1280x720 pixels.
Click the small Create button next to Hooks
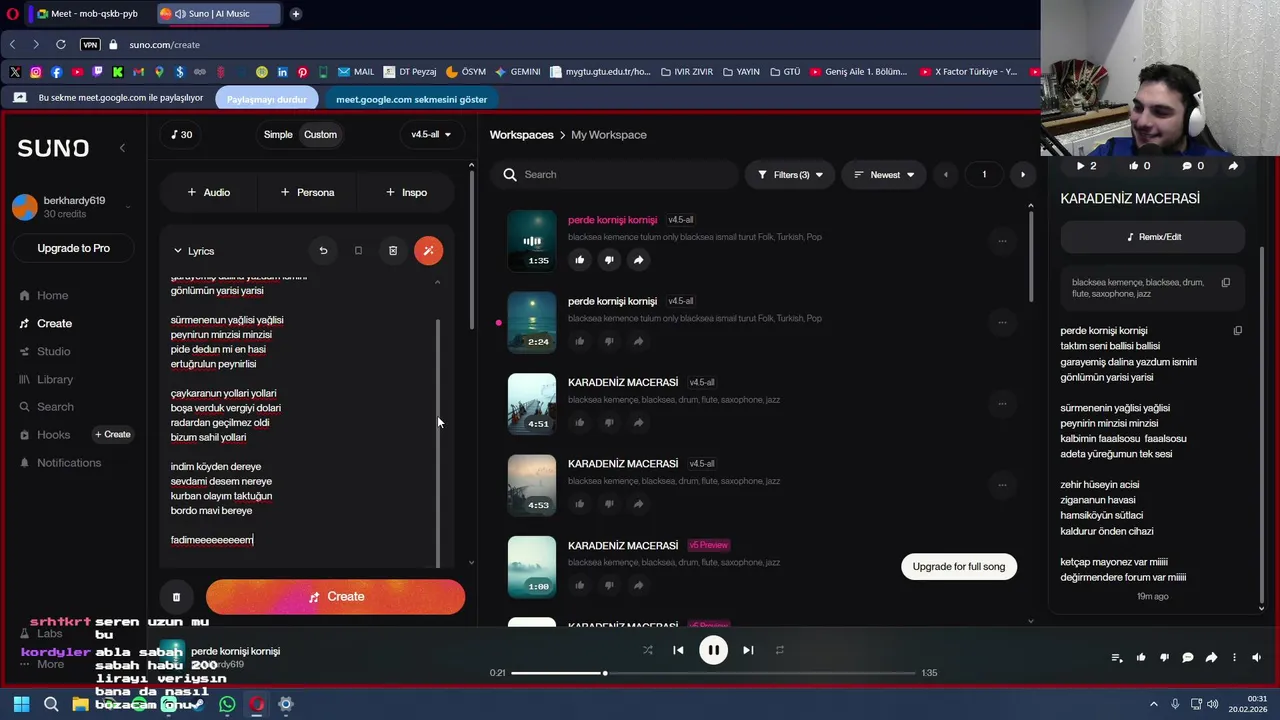click(x=113, y=434)
